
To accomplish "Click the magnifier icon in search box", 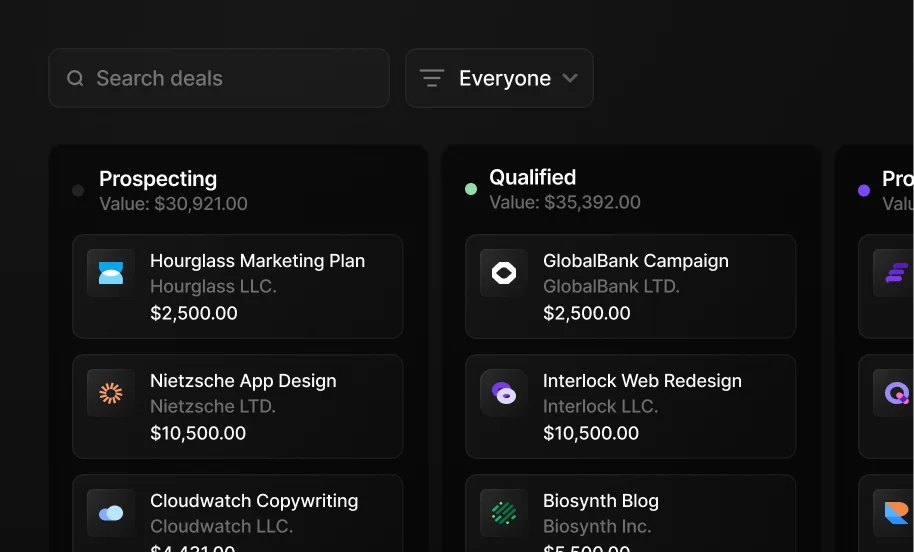I will point(75,78).
